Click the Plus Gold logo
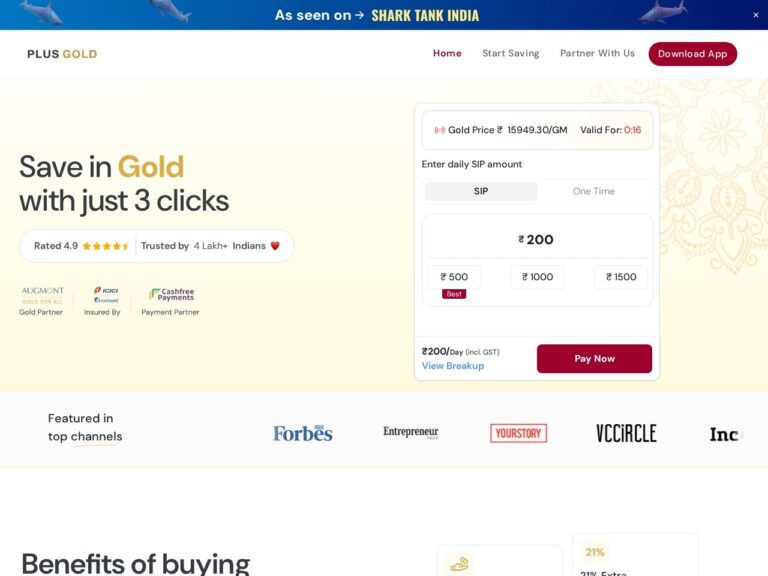The image size is (768, 576). 62,54
